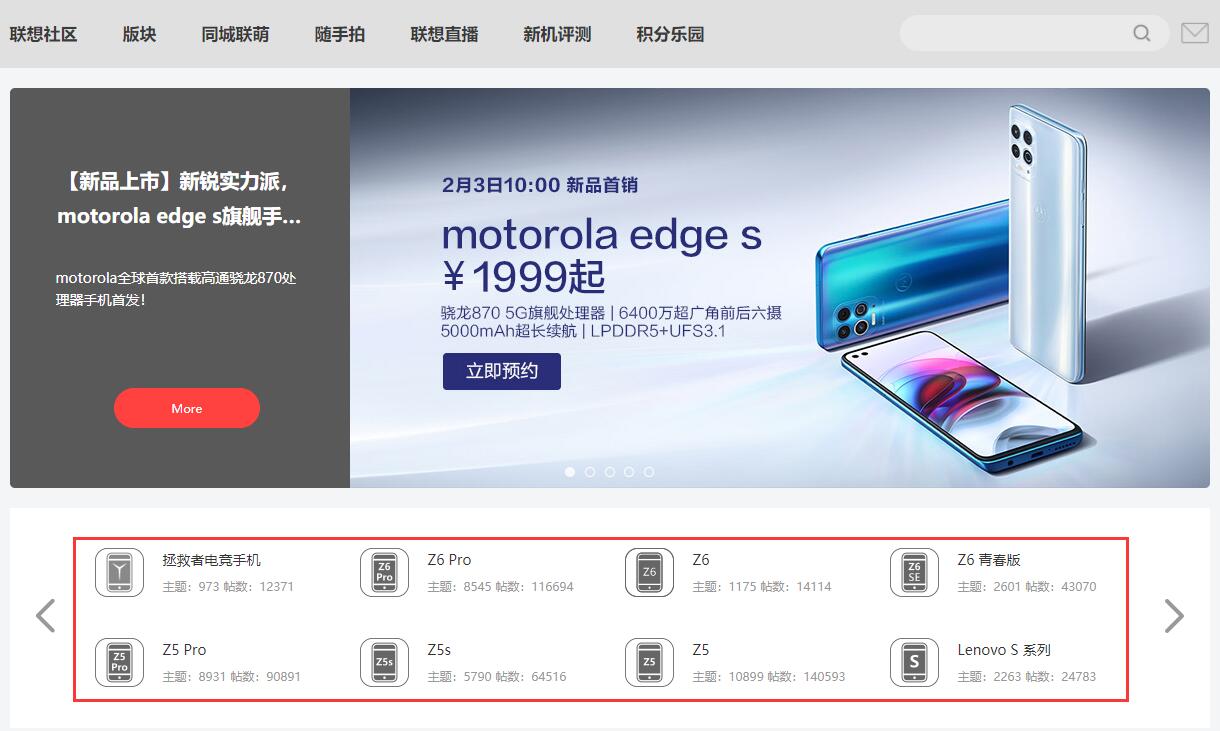Show next forum list with right chevron
Screen dimensions: 1220x731
point(1174,616)
